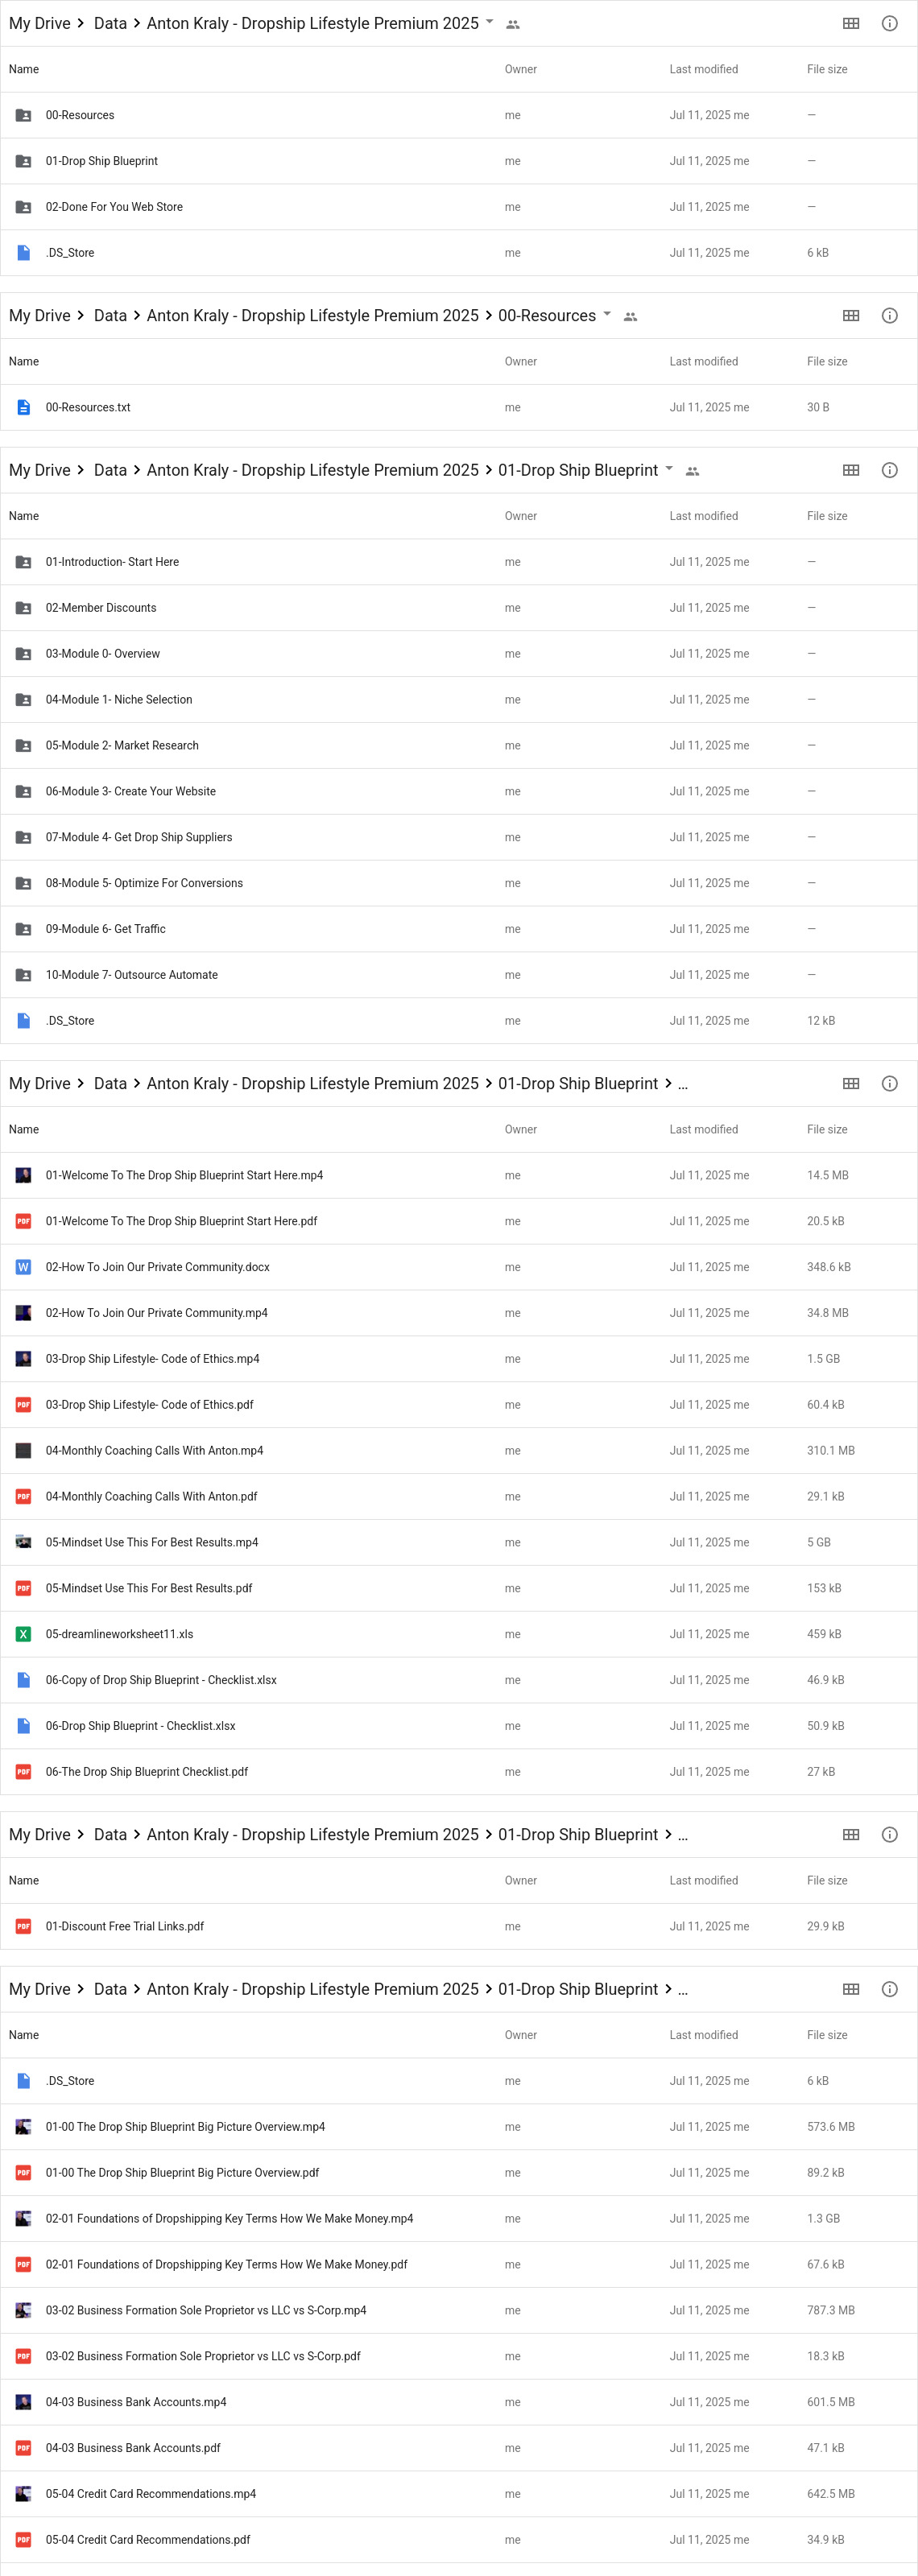Click video thumbnail of 01-00 The Drop Ship Blueprint Big Picture Overview.mp4
The width and height of the screenshot is (918, 2576).
[x=23, y=2127]
